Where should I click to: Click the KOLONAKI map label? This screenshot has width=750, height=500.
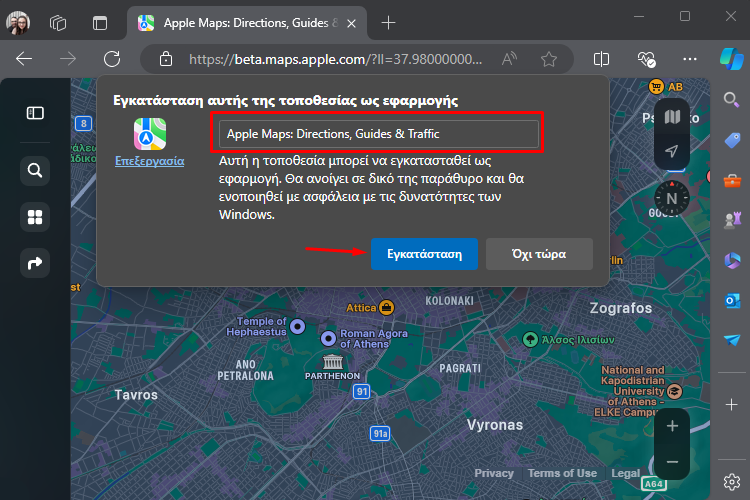pyautogui.click(x=449, y=301)
